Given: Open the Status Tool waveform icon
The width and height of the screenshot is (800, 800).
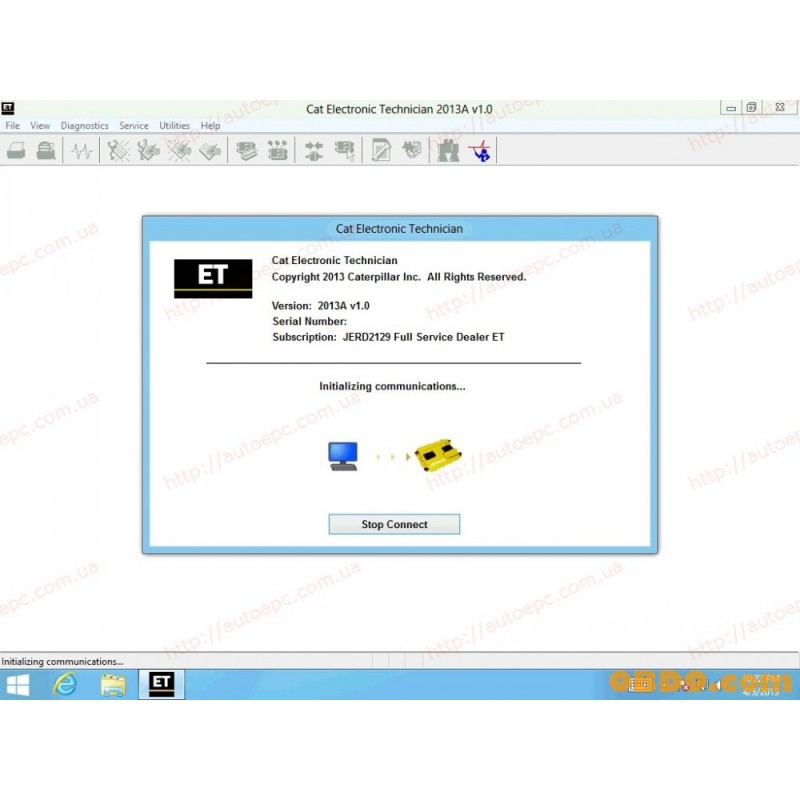Looking at the screenshot, I should tap(82, 151).
